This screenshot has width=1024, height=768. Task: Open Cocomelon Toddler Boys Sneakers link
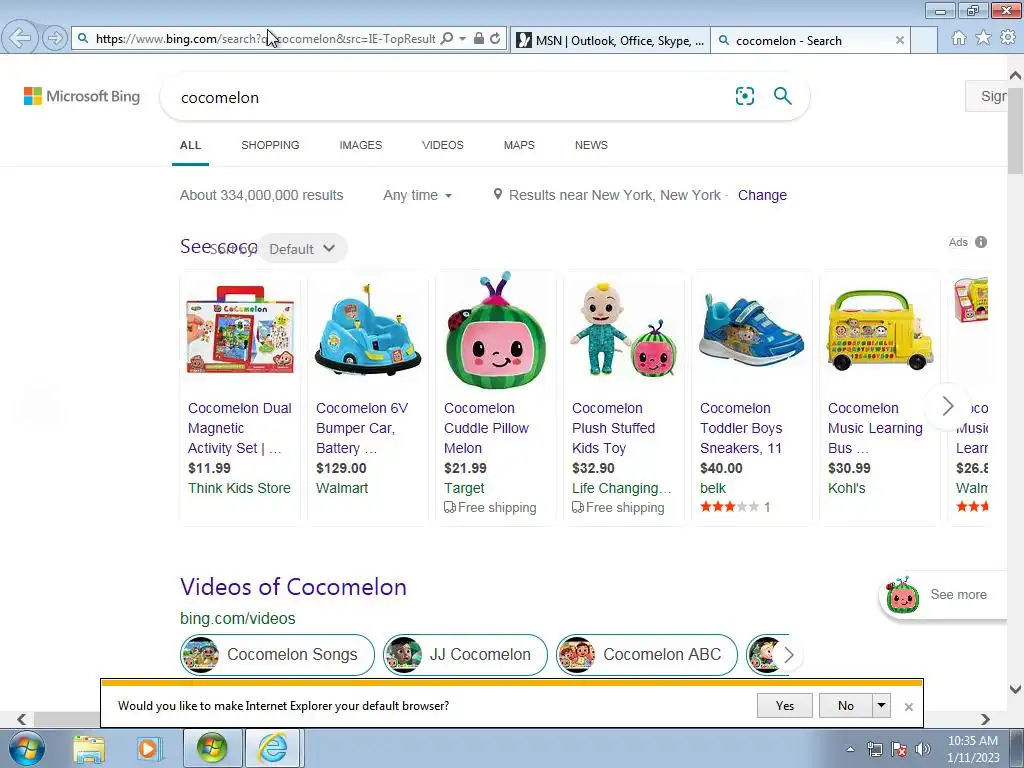(x=741, y=428)
